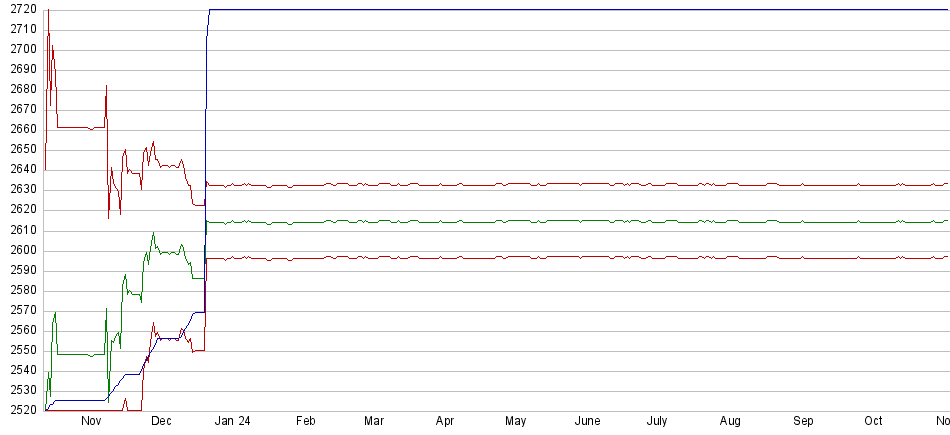This screenshot has width=950, height=435.
Task: Select the 2660 y-axis value
Action: pyautogui.click(x=20, y=129)
